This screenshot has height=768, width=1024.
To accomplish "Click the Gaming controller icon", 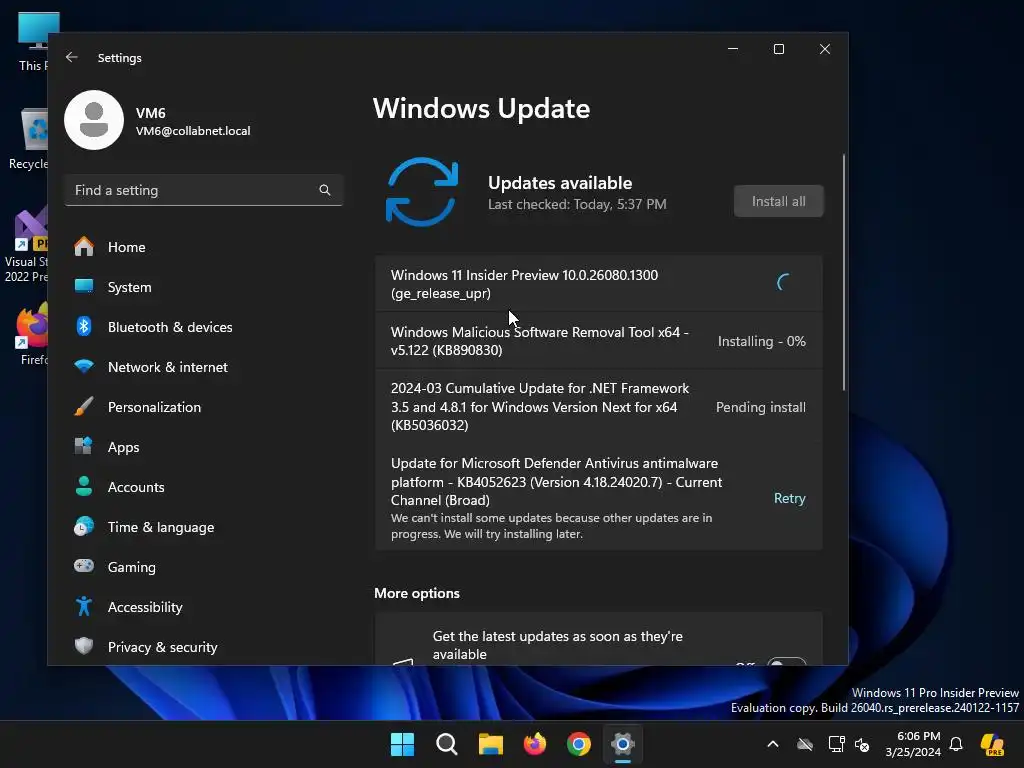I will (84, 566).
